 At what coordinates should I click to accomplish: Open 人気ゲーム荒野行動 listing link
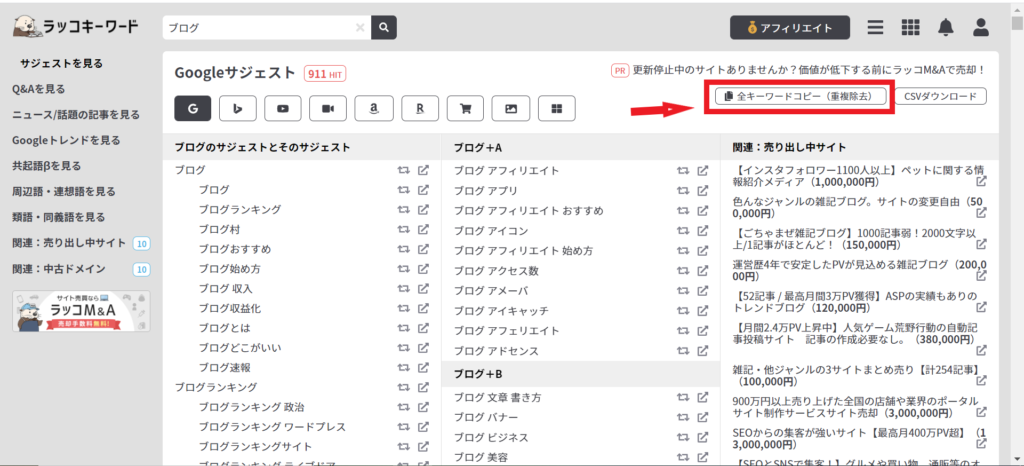(x=854, y=334)
